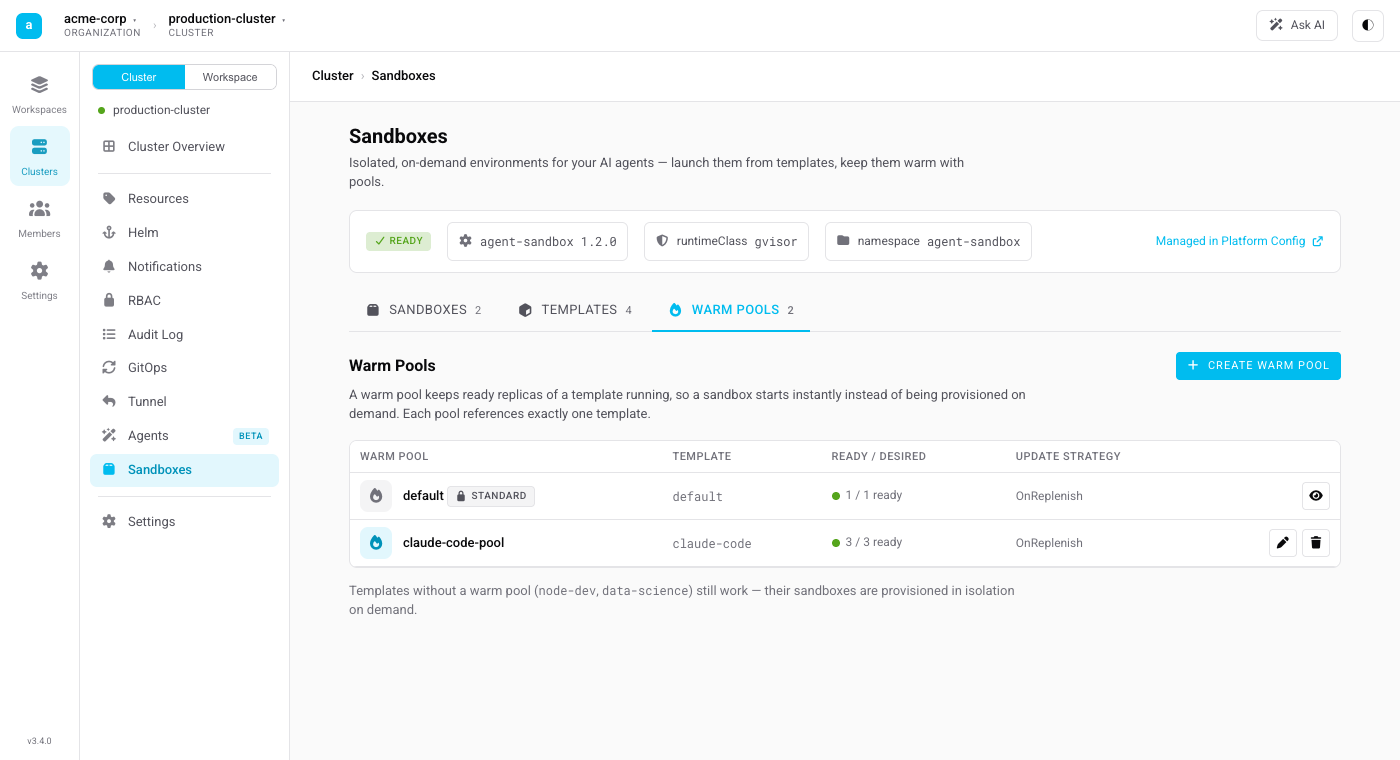
Task: Click the READY status badge
Action: (398, 241)
